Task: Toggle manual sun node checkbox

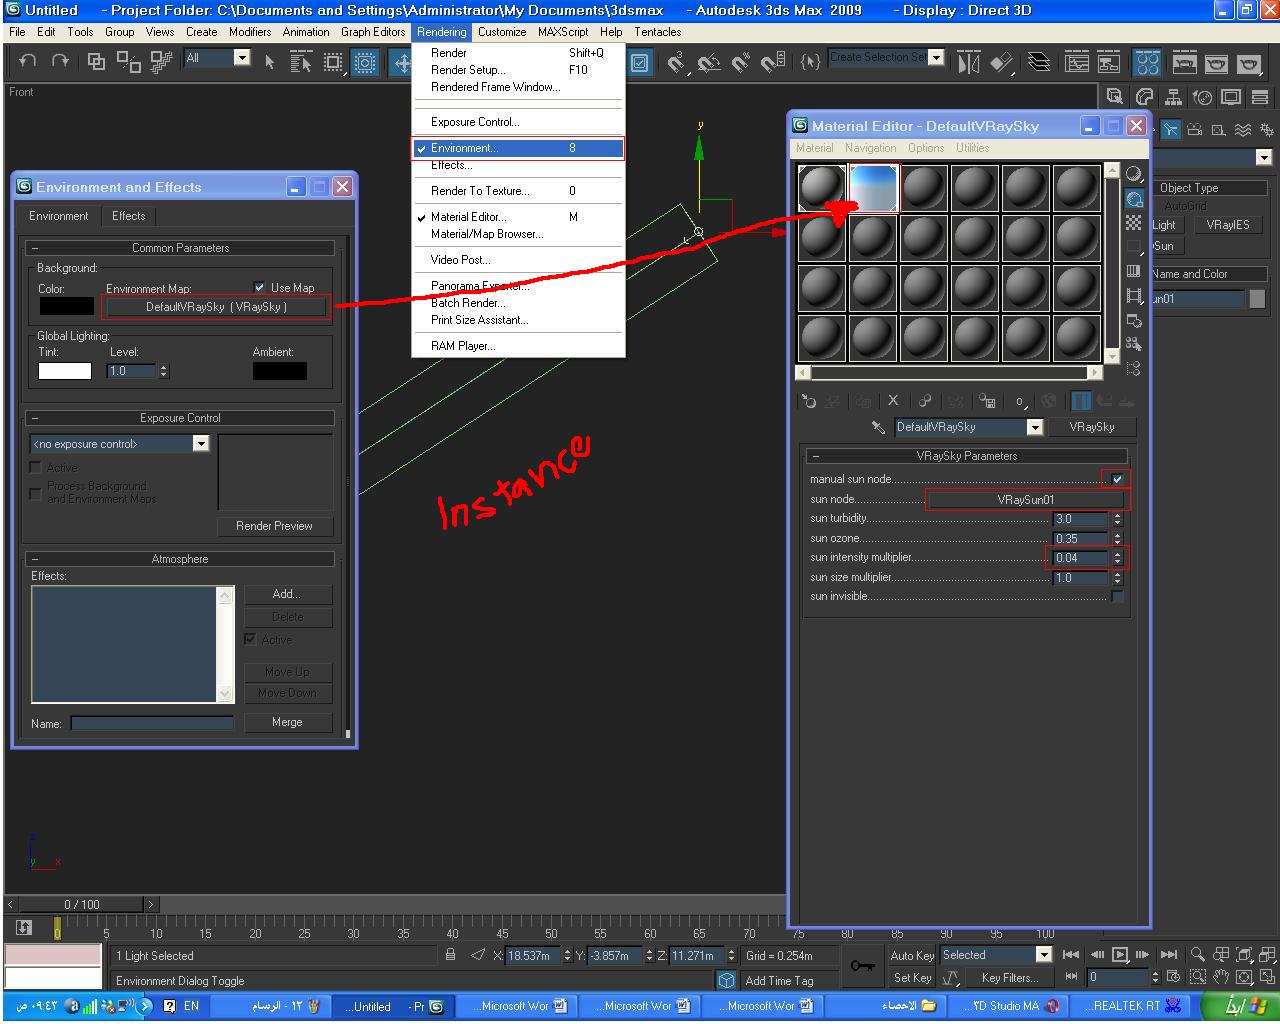Action: pos(1117,479)
